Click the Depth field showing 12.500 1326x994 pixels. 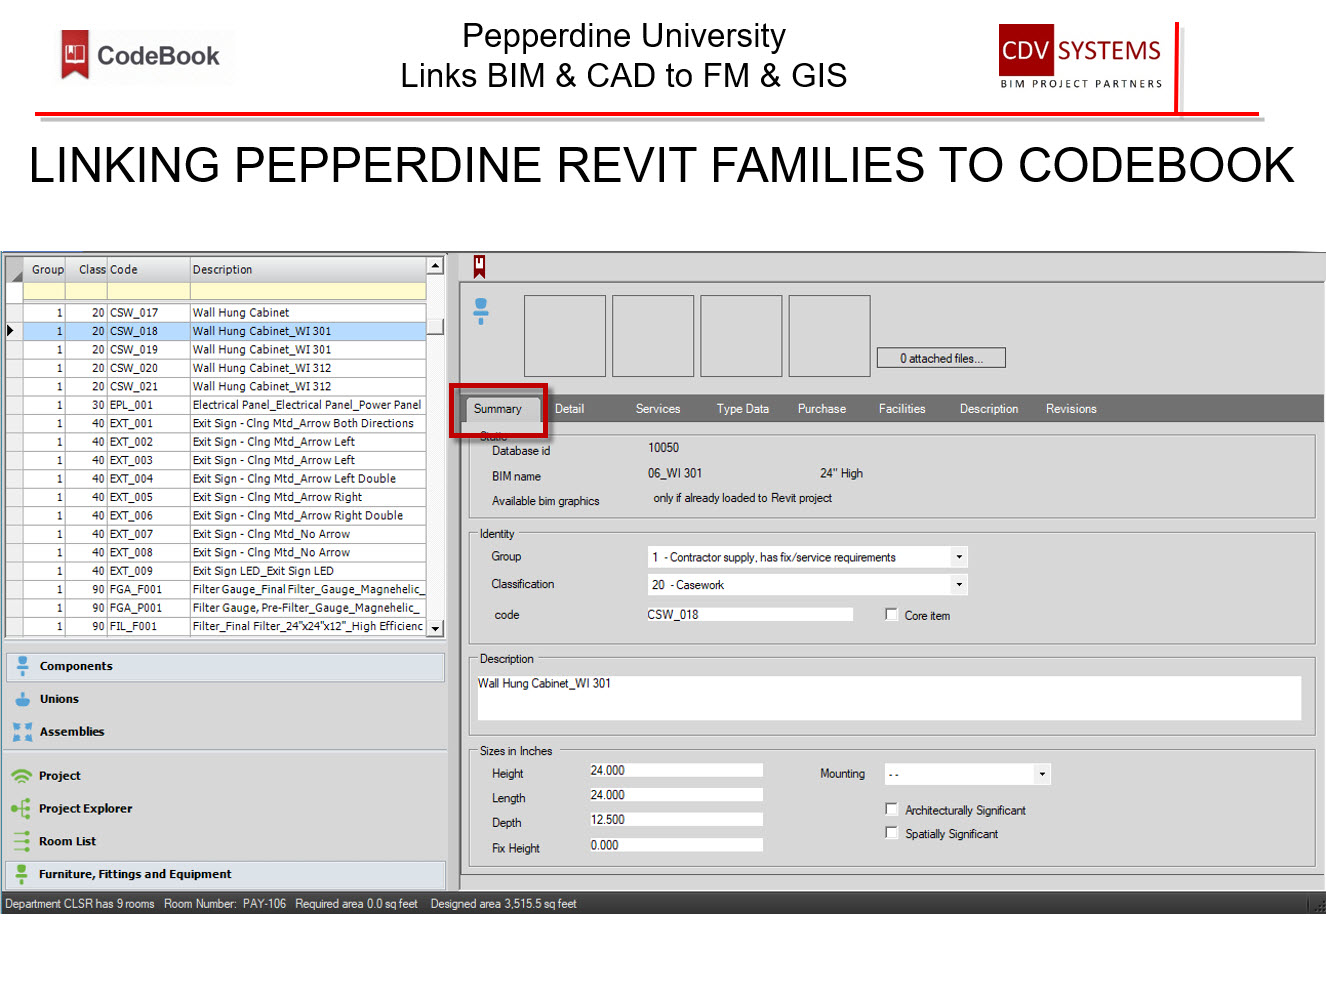coord(676,820)
